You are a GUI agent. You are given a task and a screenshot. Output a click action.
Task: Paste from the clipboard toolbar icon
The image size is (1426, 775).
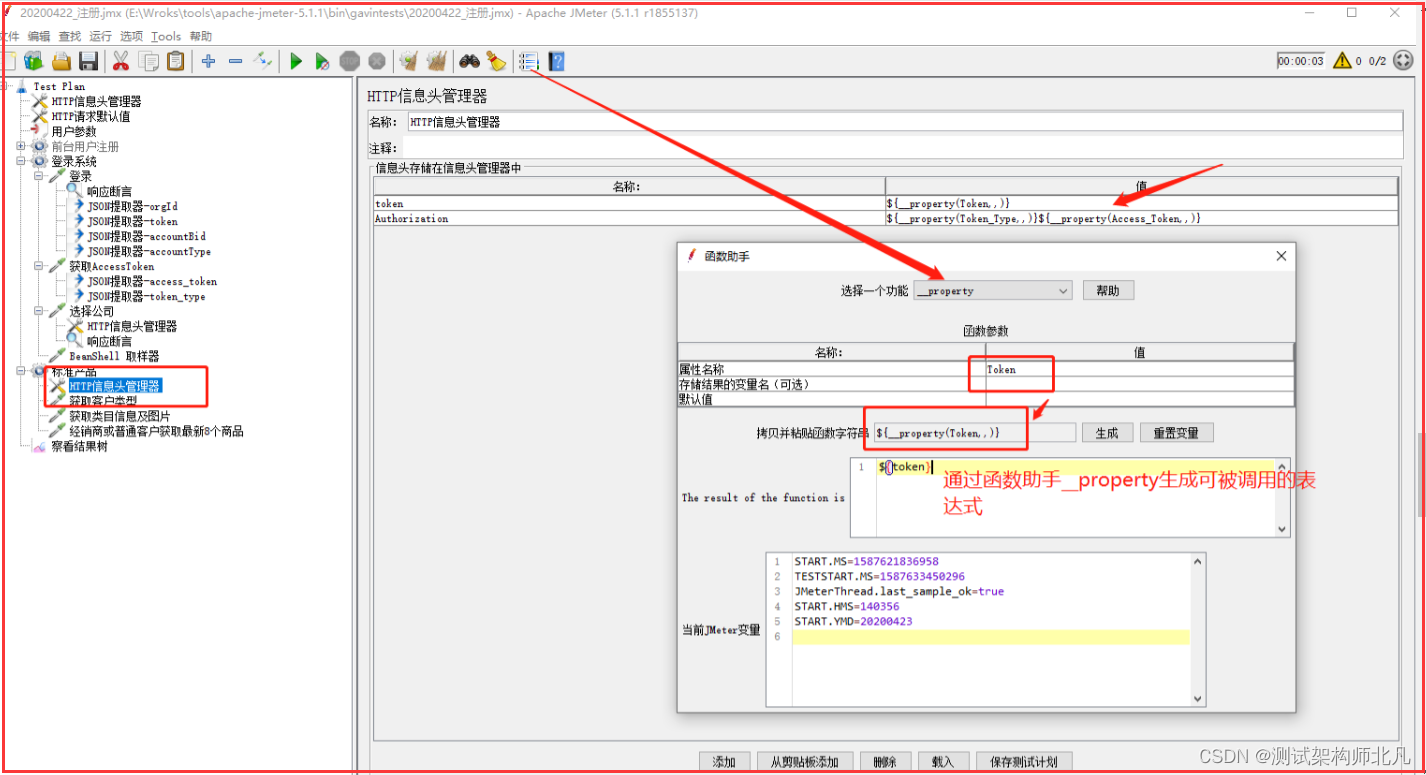pos(176,61)
